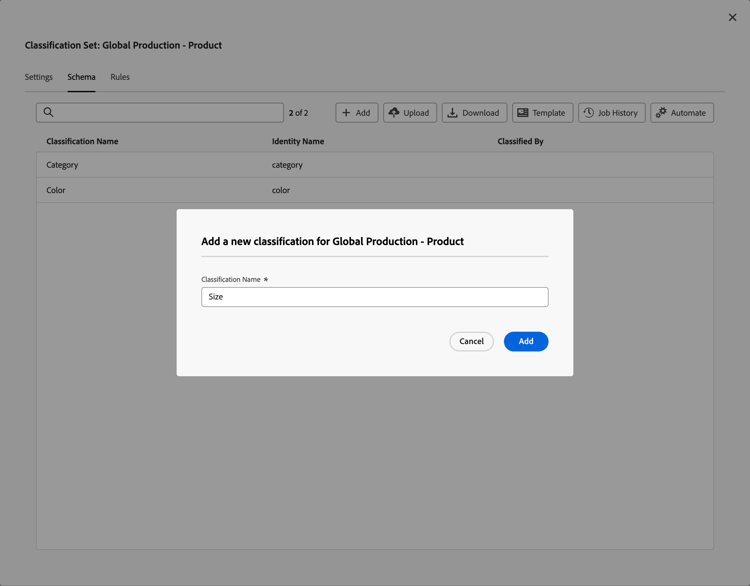Click the Template icon
This screenshot has width=750, height=586.
tap(523, 112)
